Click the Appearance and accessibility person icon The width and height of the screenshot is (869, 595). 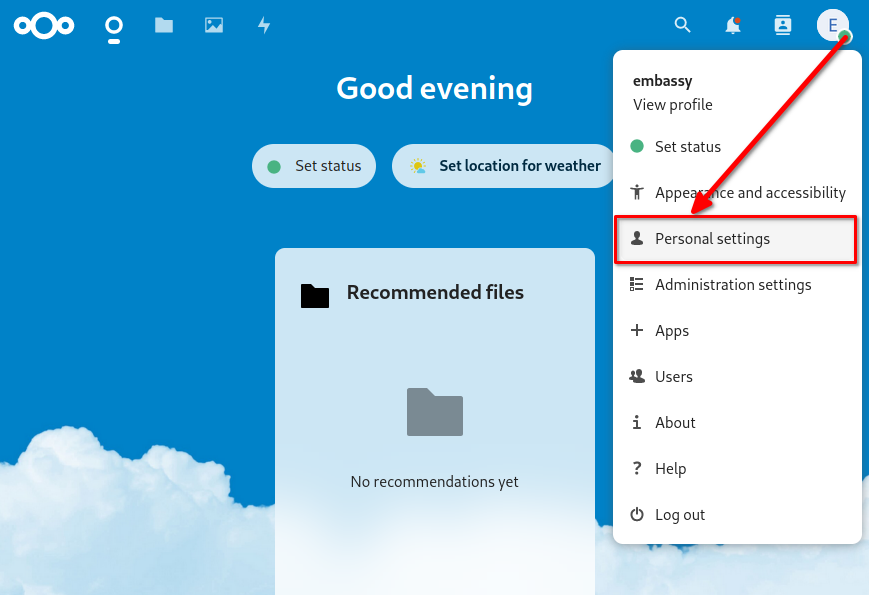(x=636, y=192)
